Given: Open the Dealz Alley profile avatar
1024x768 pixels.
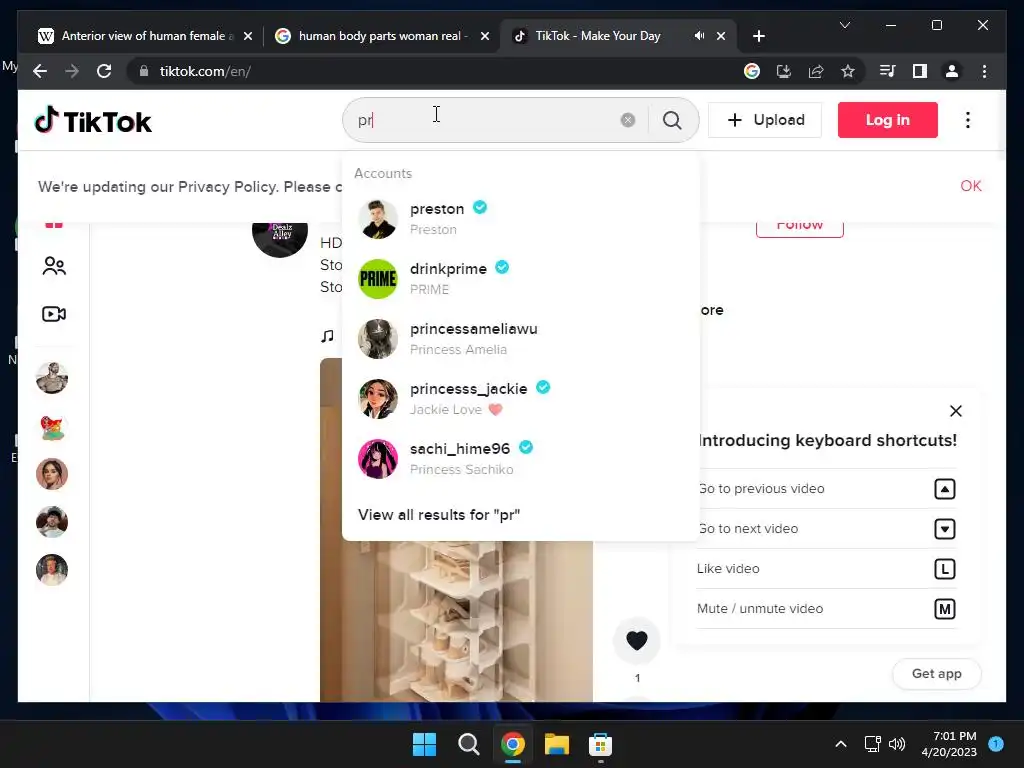Looking at the screenshot, I should [280, 239].
